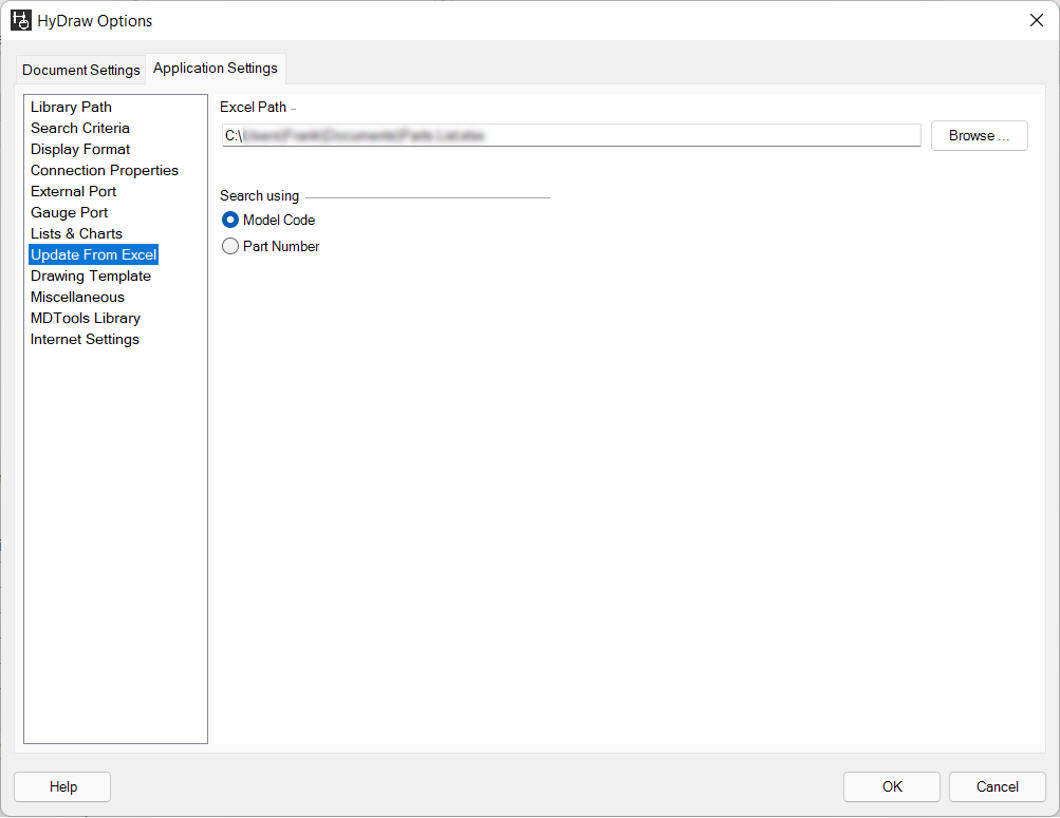Open Display Format settings
The width and height of the screenshot is (1060, 818).
click(x=79, y=149)
